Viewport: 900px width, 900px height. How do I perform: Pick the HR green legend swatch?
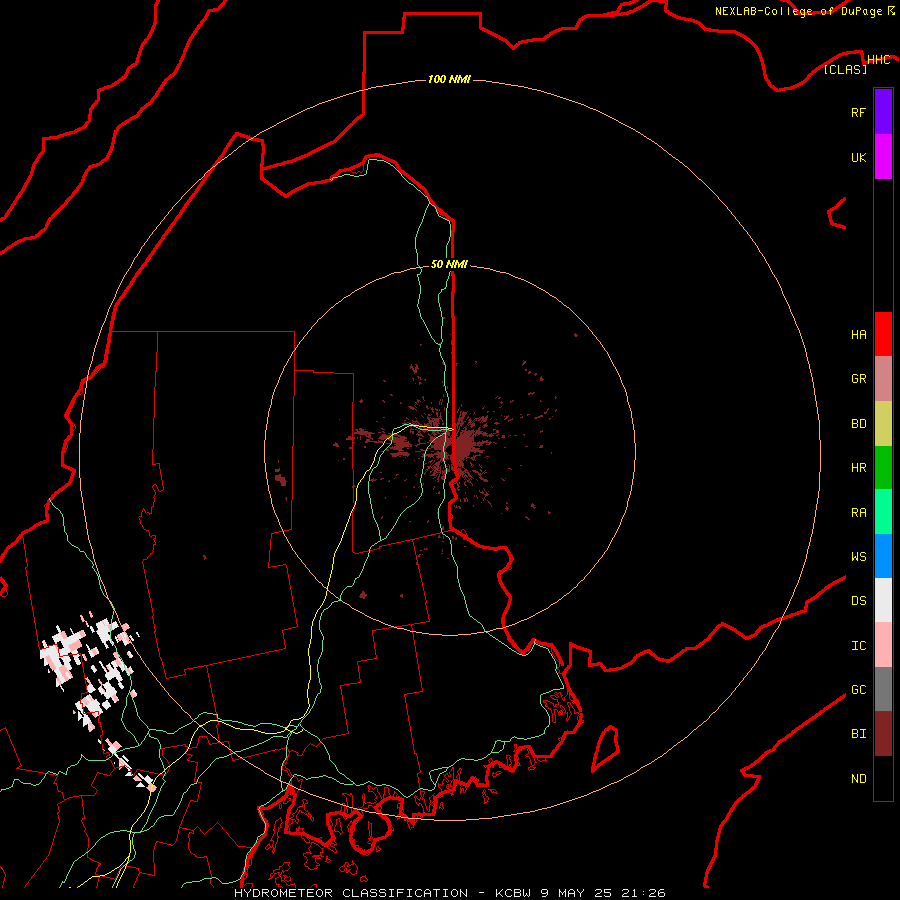click(883, 468)
